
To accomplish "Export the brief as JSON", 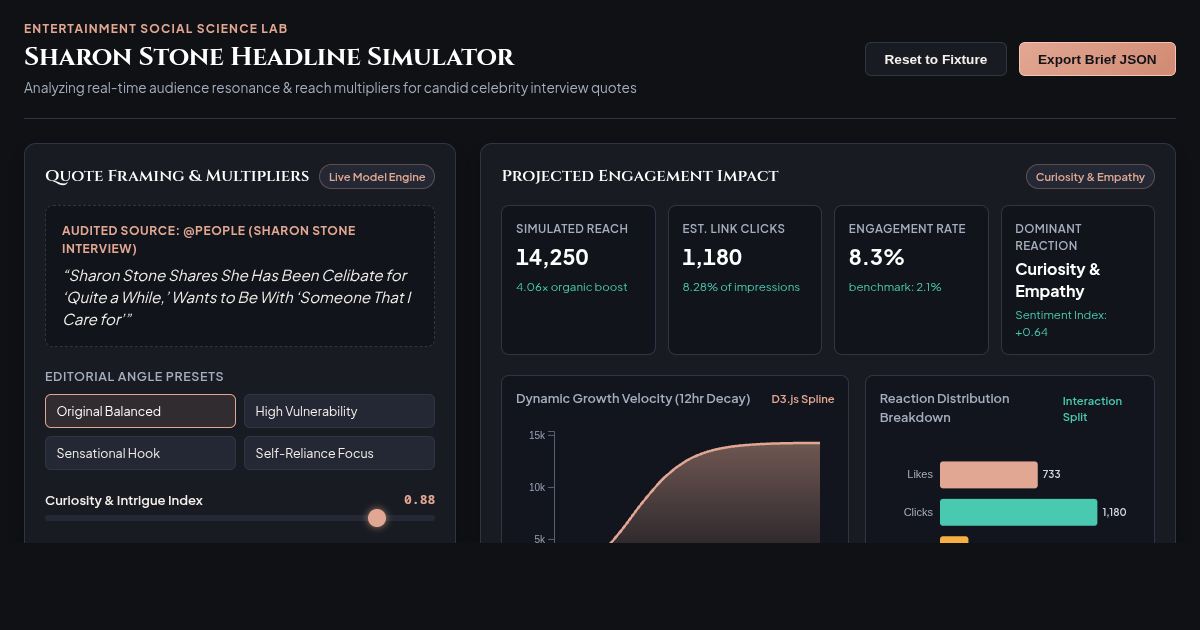I will (x=1097, y=59).
